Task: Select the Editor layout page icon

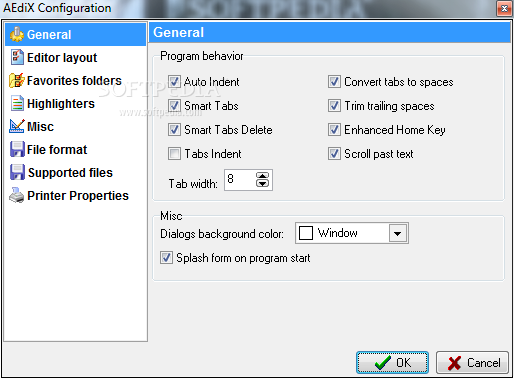Action: pos(17,57)
